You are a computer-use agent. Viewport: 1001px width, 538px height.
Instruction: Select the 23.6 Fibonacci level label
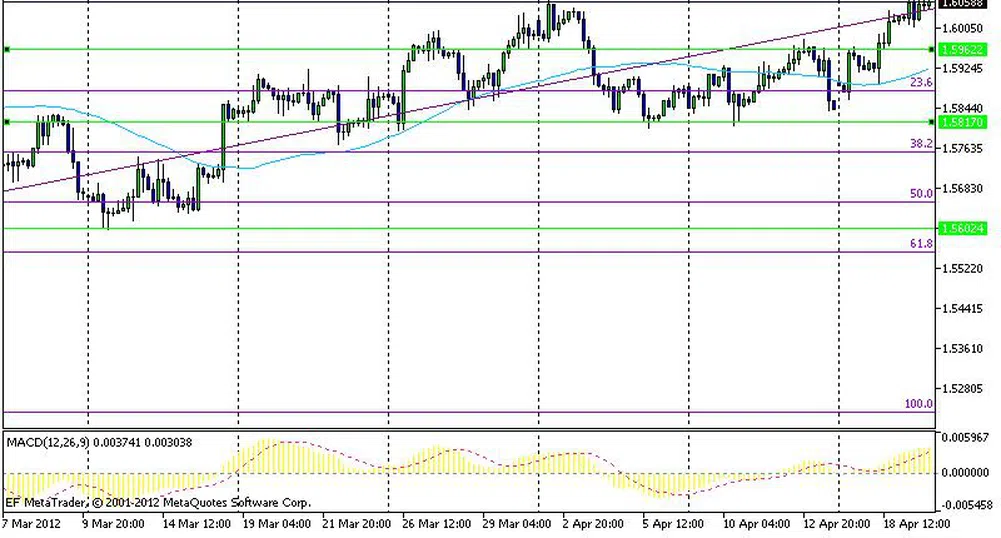pos(920,83)
